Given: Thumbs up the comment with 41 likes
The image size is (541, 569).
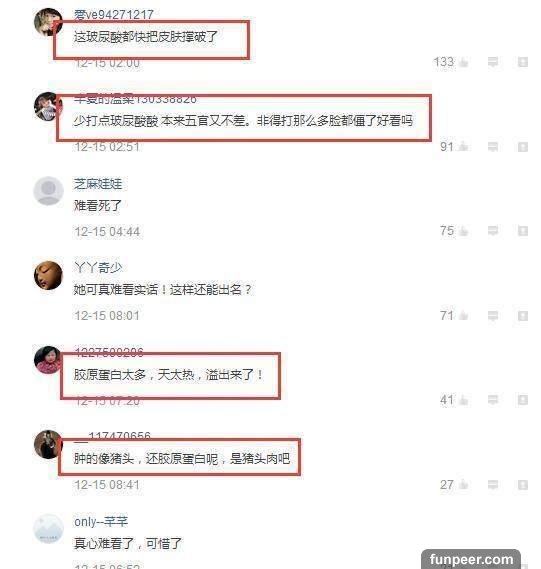Looking at the screenshot, I should tap(463, 400).
